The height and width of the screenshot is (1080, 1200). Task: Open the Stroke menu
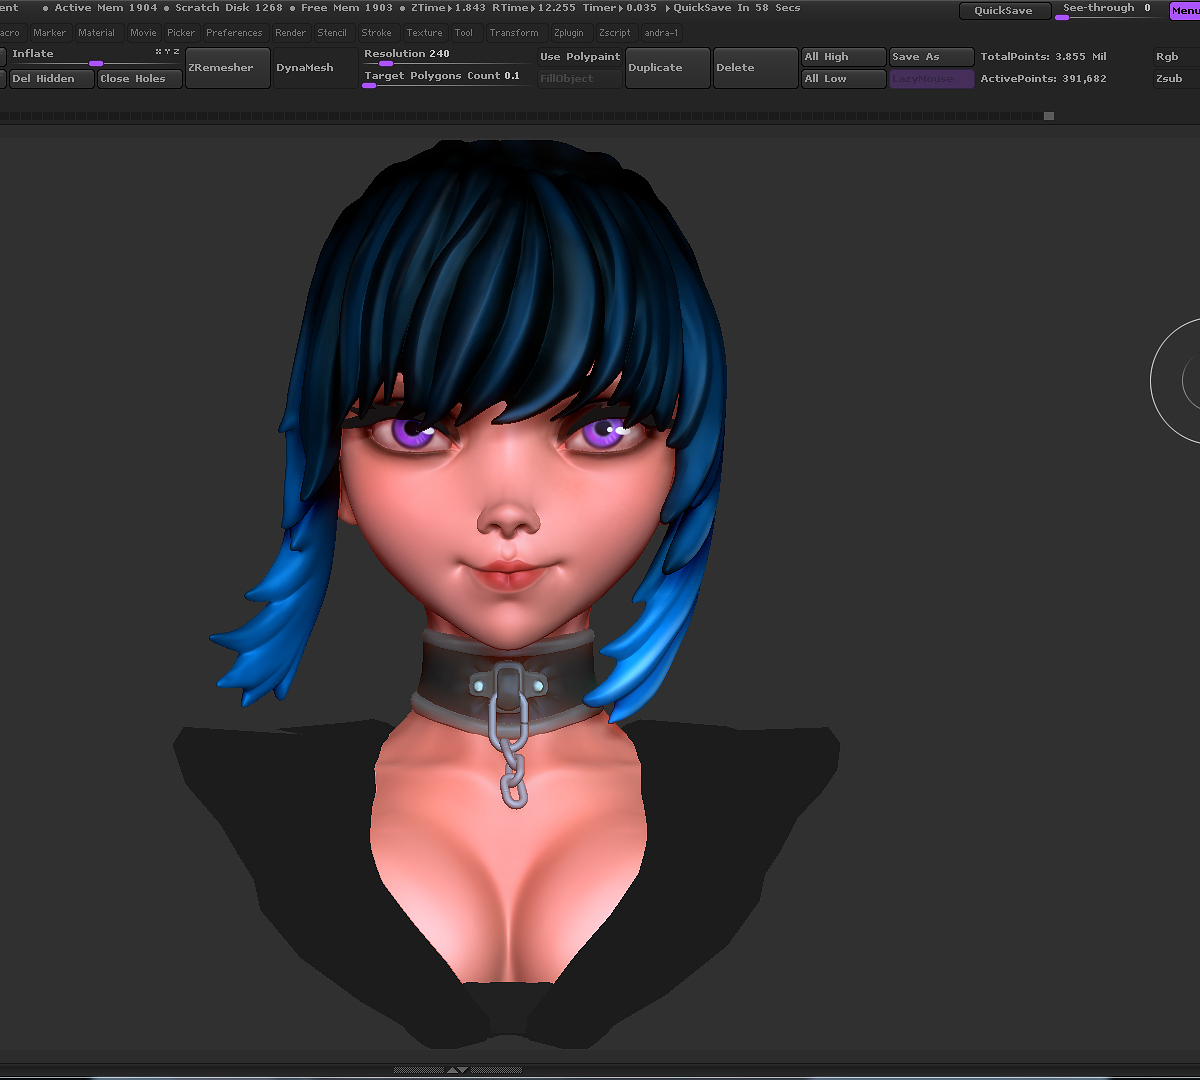pyautogui.click(x=376, y=33)
